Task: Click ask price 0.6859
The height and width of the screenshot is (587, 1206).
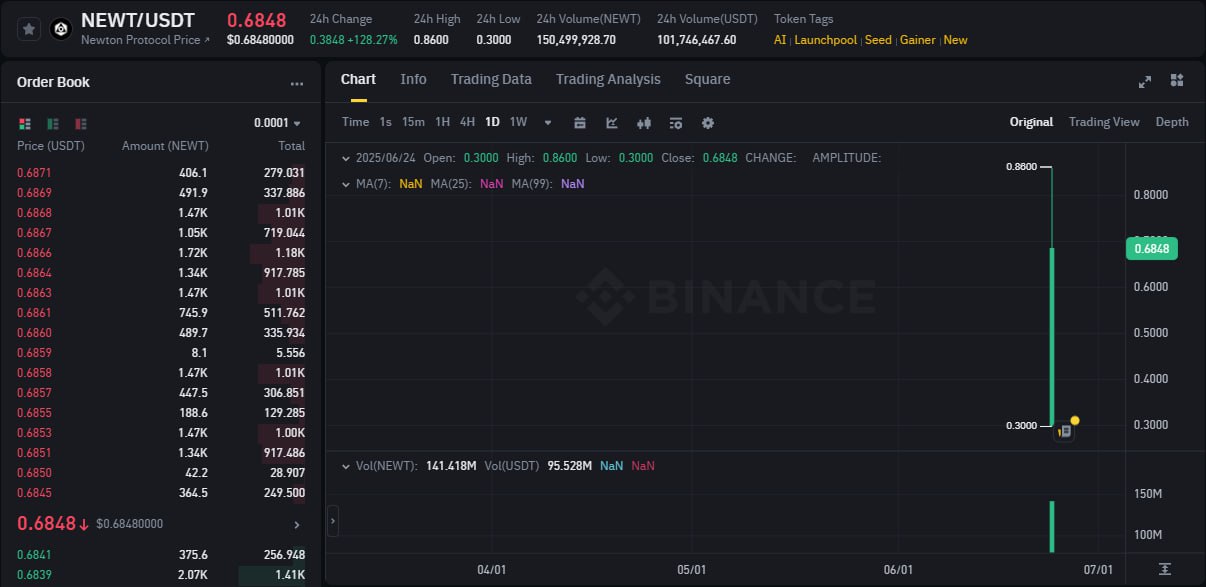Action: pyautogui.click(x=34, y=353)
